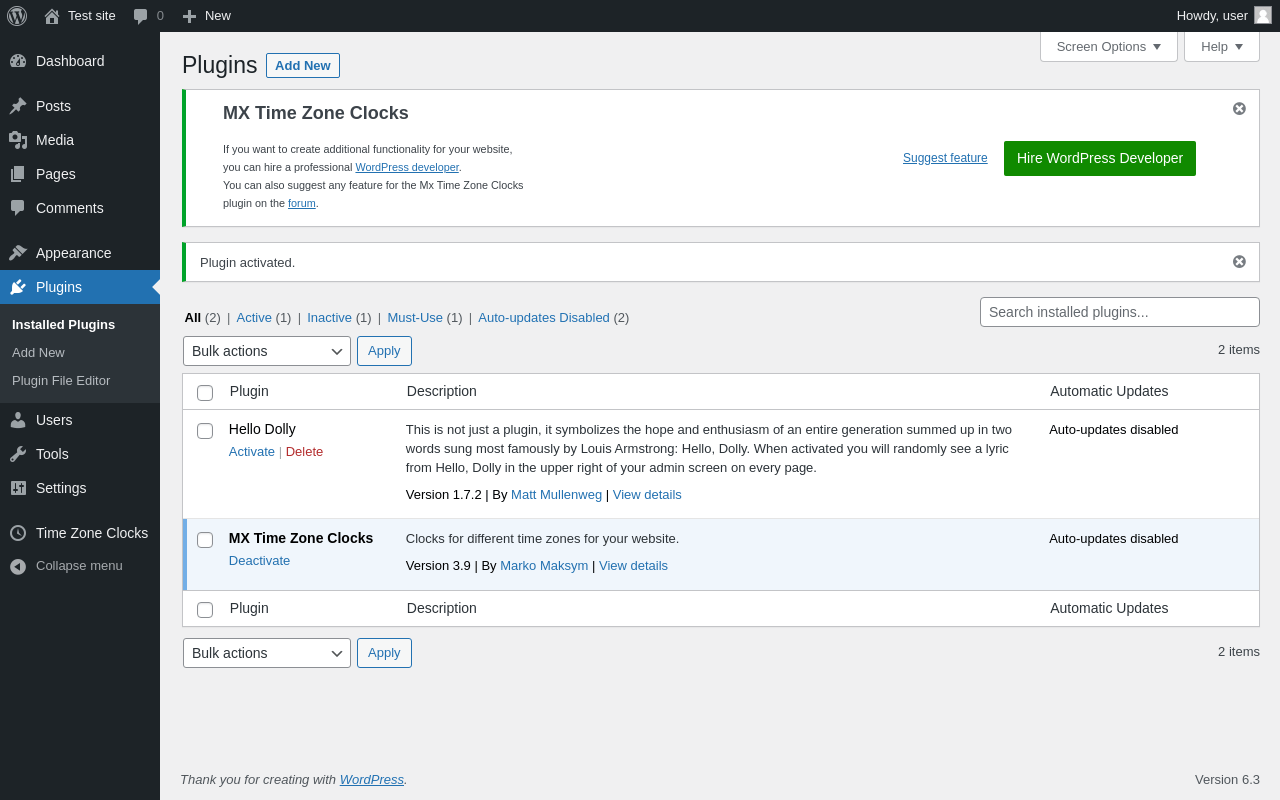This screenshot has height=800, width=1280.
Task: View details for Hello Dolly
Action: pyautogui.click(x=647, y=495)
